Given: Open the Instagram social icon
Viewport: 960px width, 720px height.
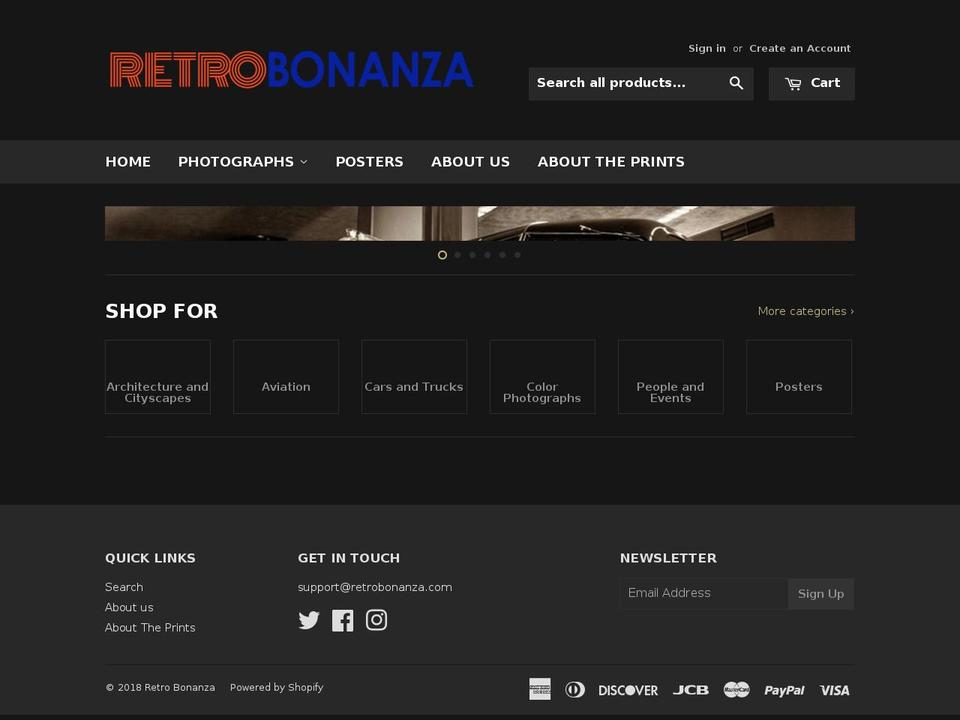Looking at the screenshot, I should coord(376,620).
